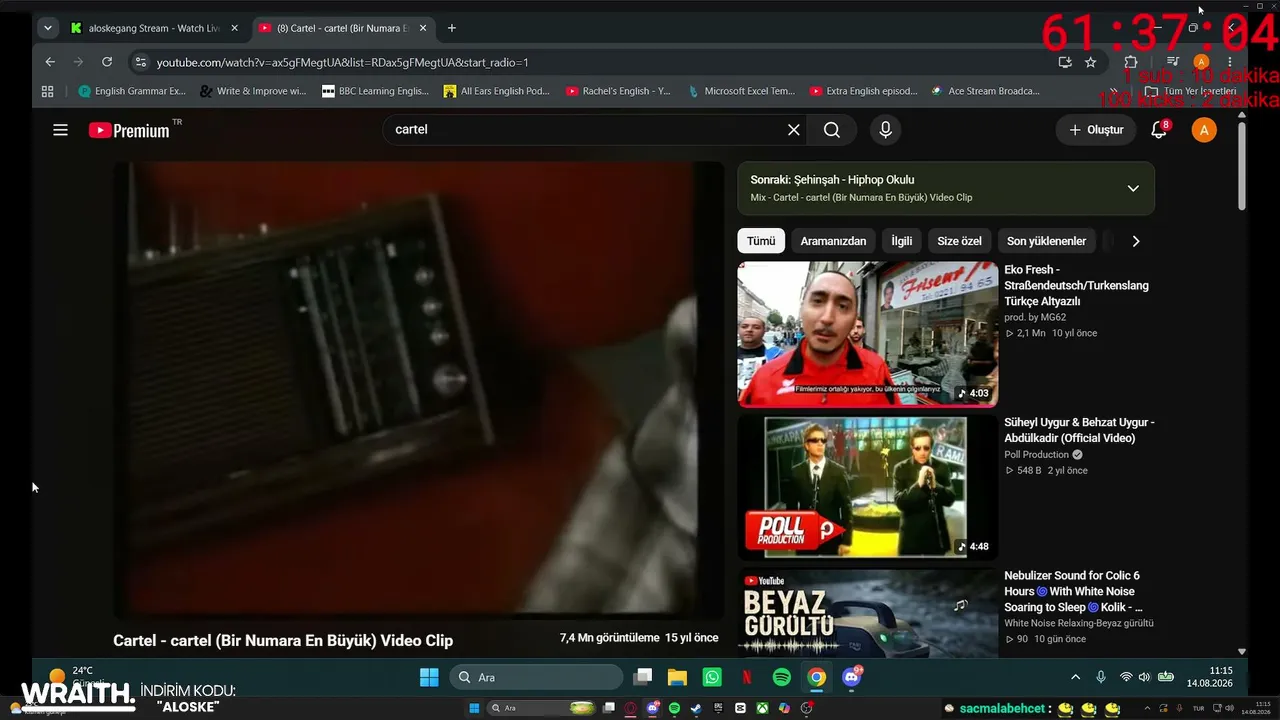Click the 7,4 Mn görüntüleme view count

point(610,638)
